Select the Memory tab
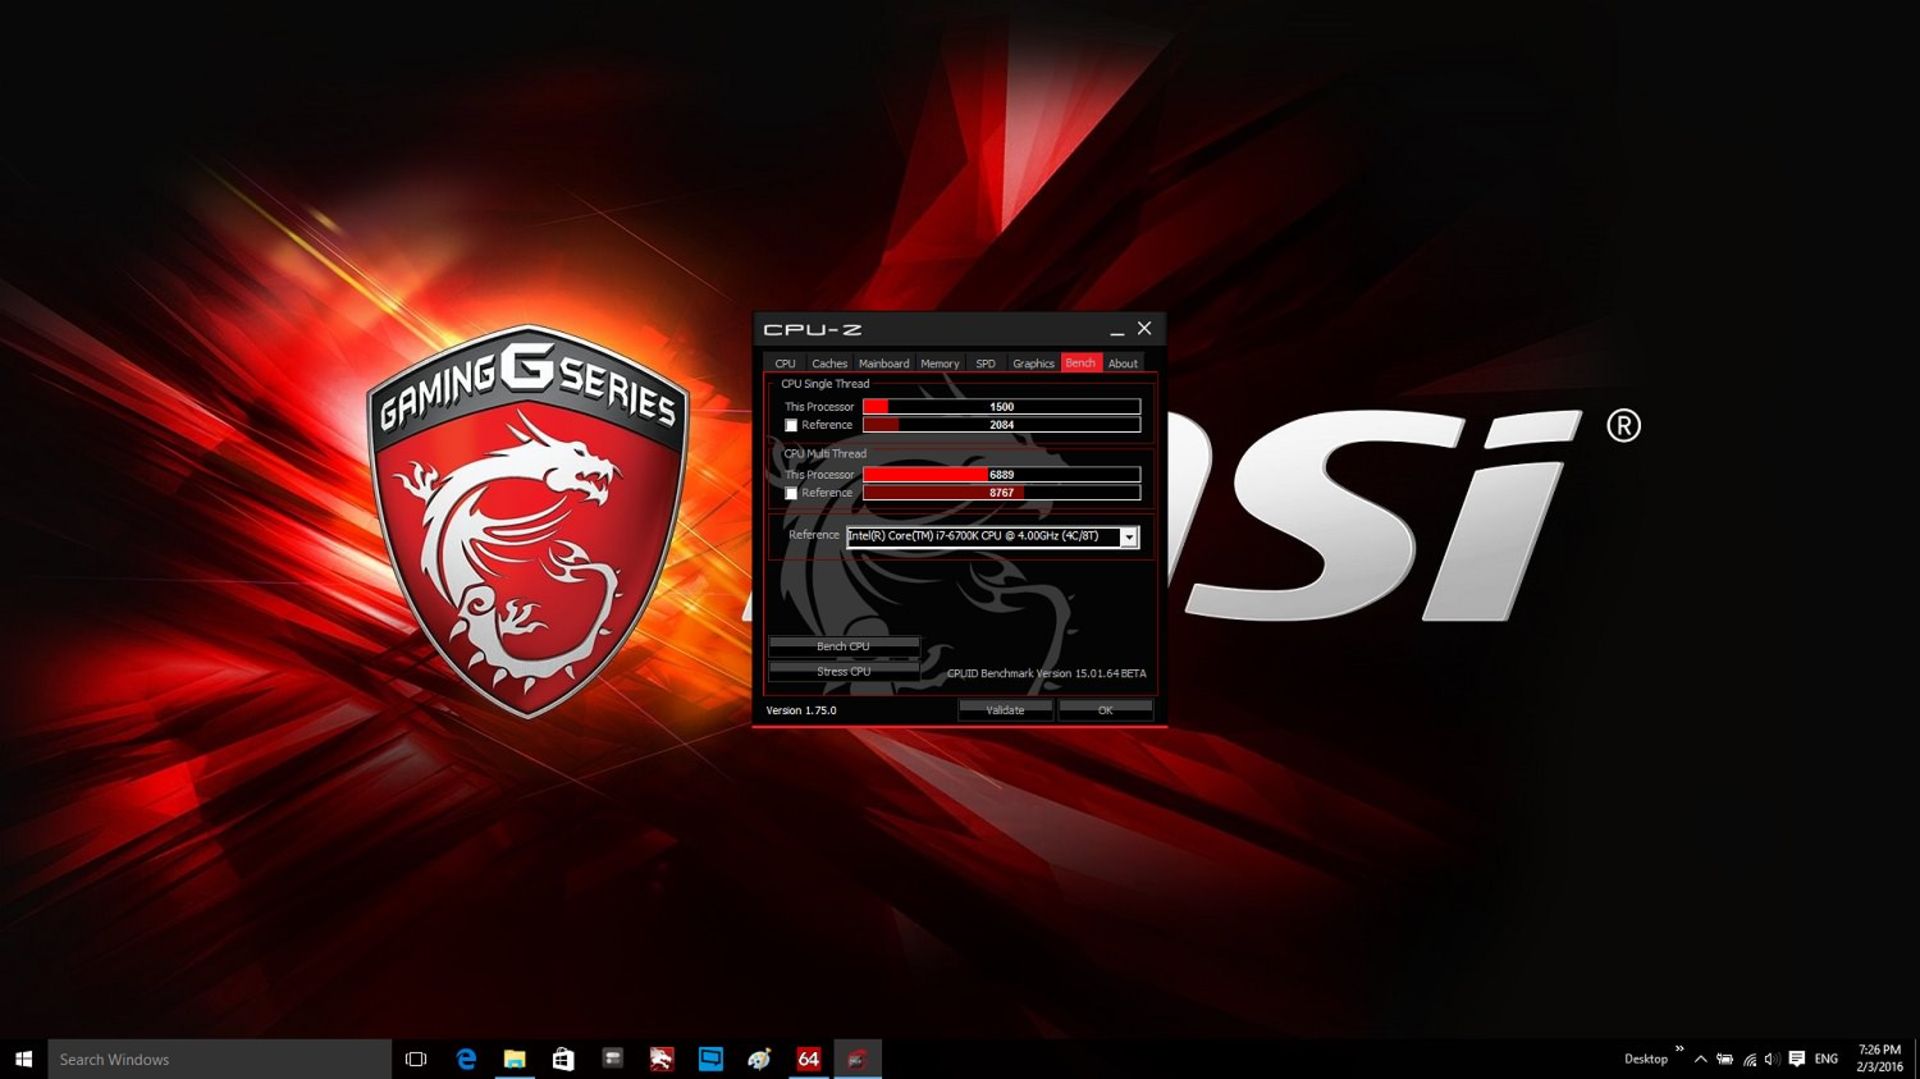 coord(940,363)
